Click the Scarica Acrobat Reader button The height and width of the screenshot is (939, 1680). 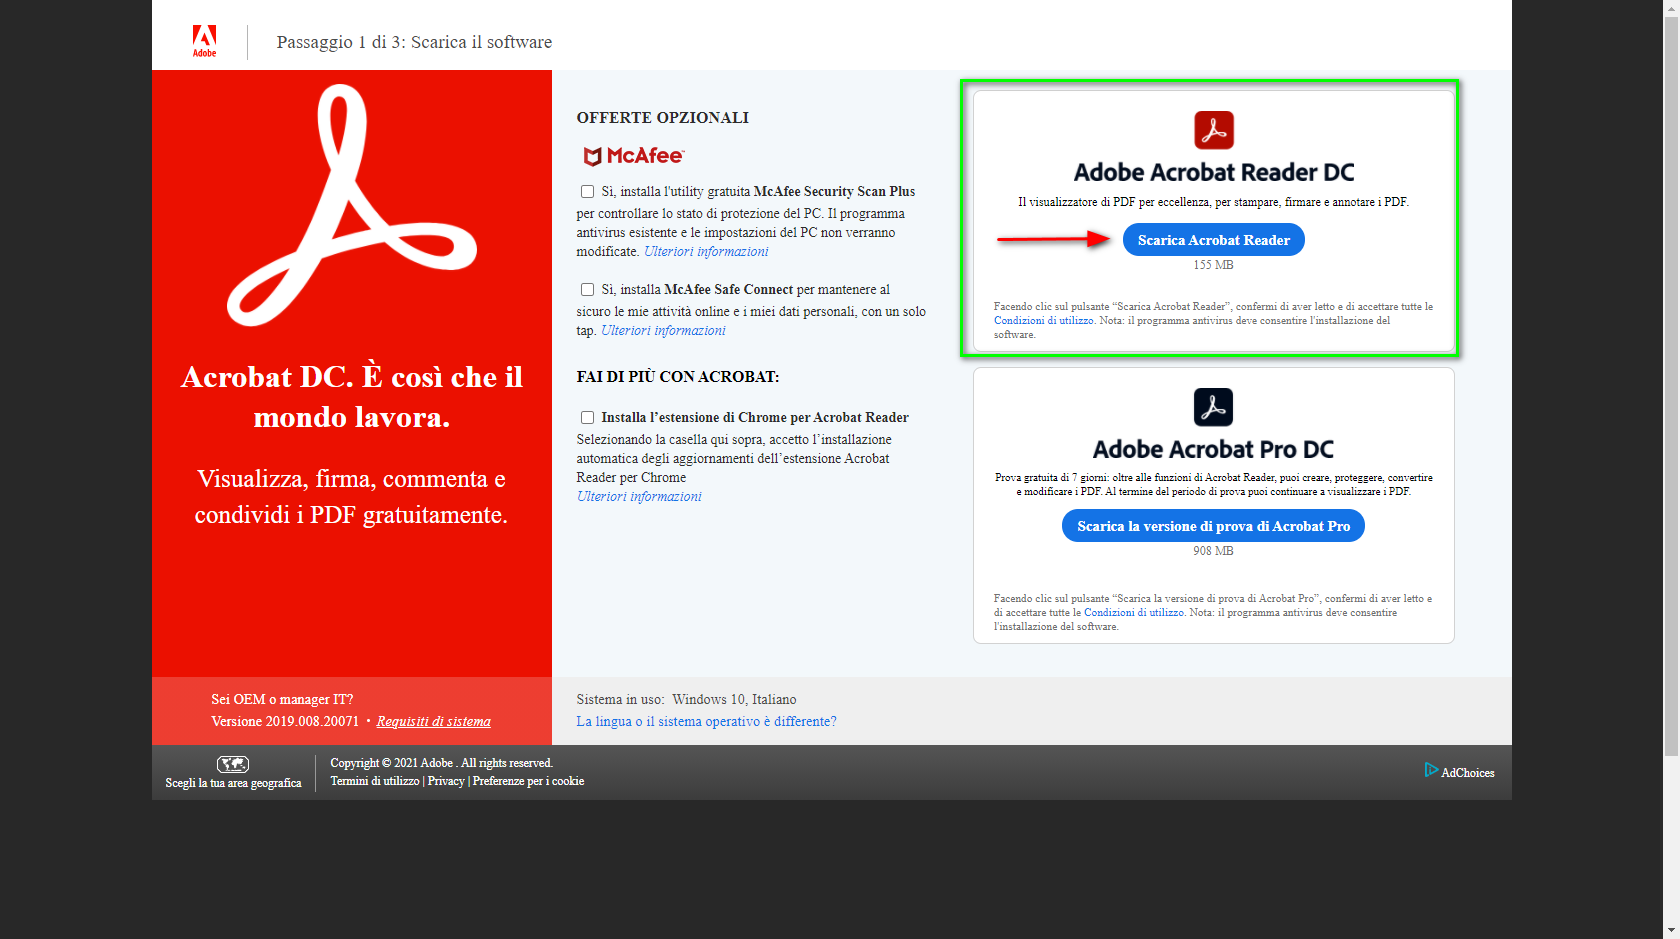point(1213,240)
